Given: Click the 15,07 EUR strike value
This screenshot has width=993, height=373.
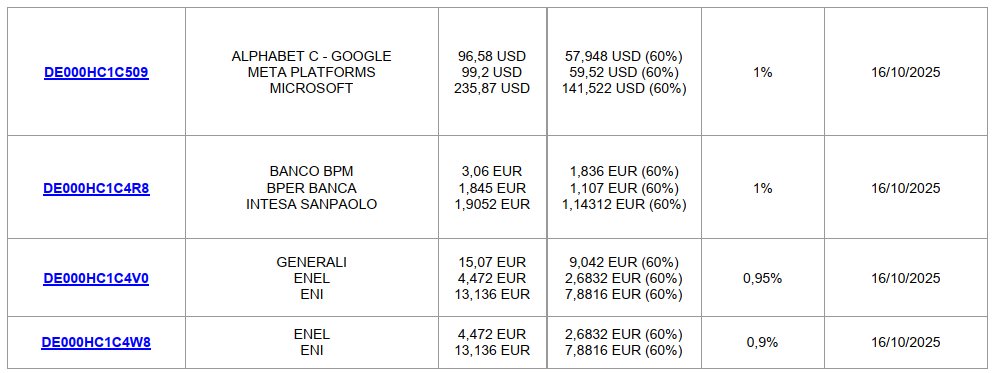Looking at the screenshot, I should click(x=492, y=262).
